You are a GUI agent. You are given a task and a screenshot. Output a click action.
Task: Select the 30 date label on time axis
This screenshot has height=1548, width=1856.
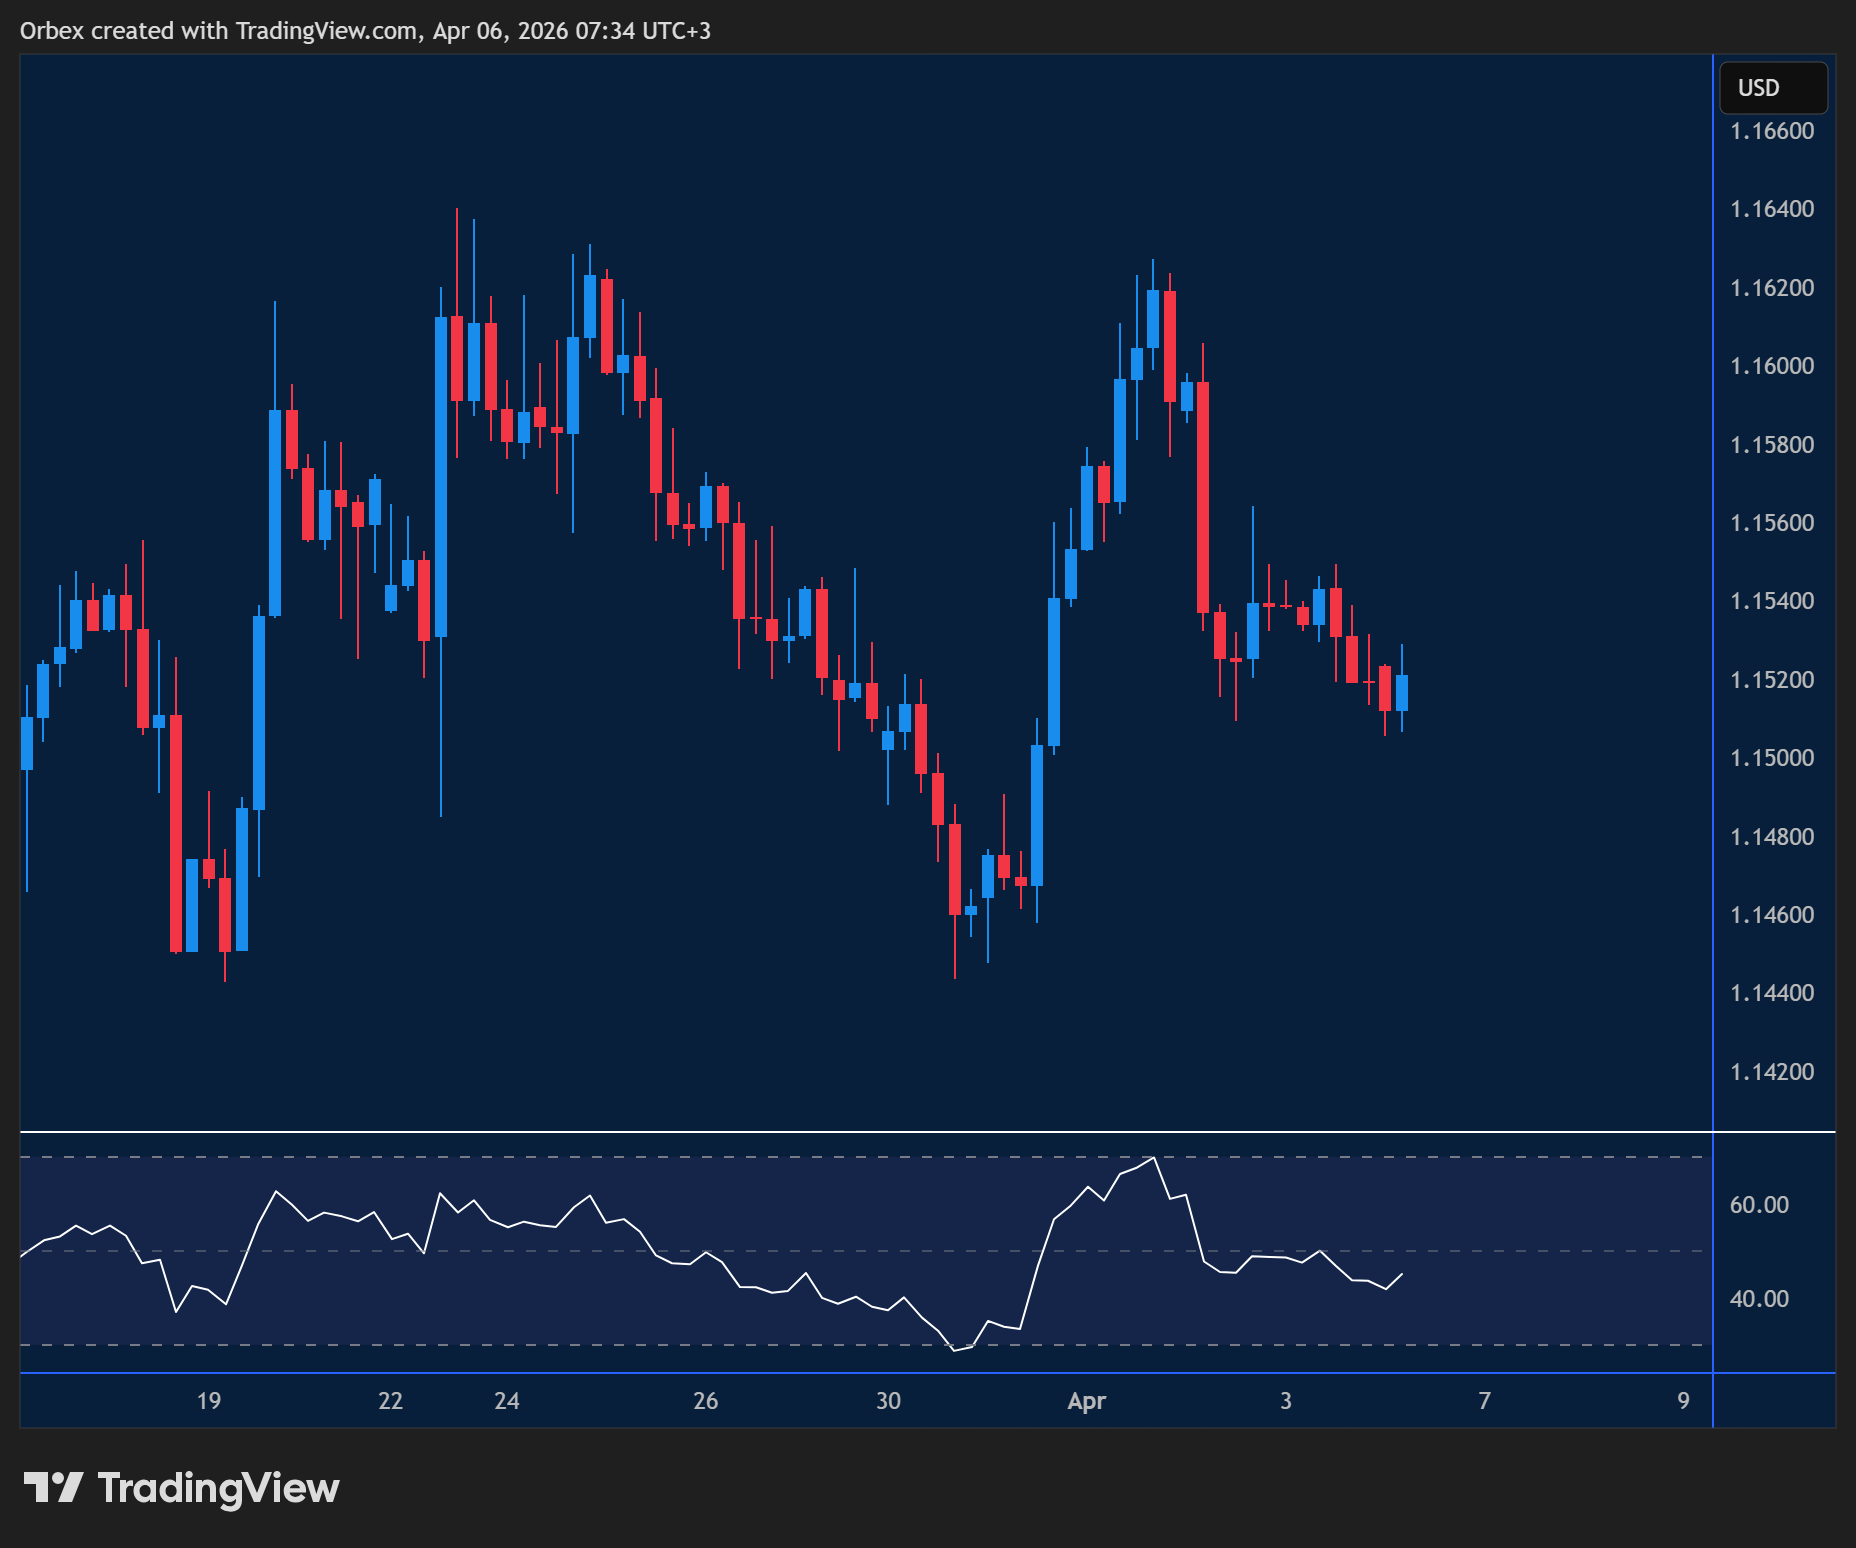click(x=888, y=1401)
